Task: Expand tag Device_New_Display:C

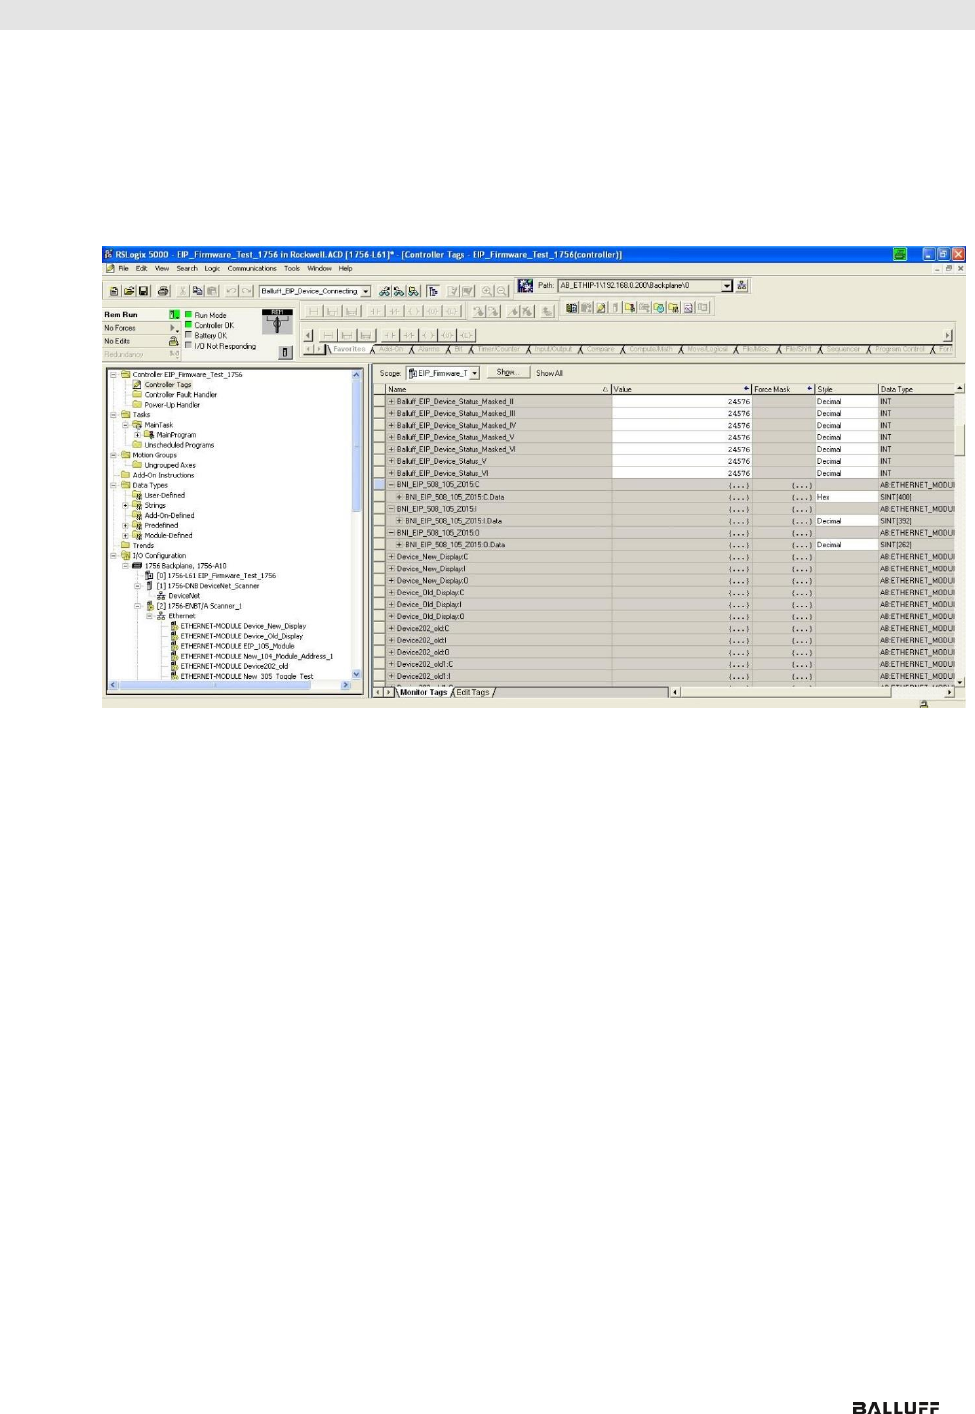Action: tap(391, 557)
